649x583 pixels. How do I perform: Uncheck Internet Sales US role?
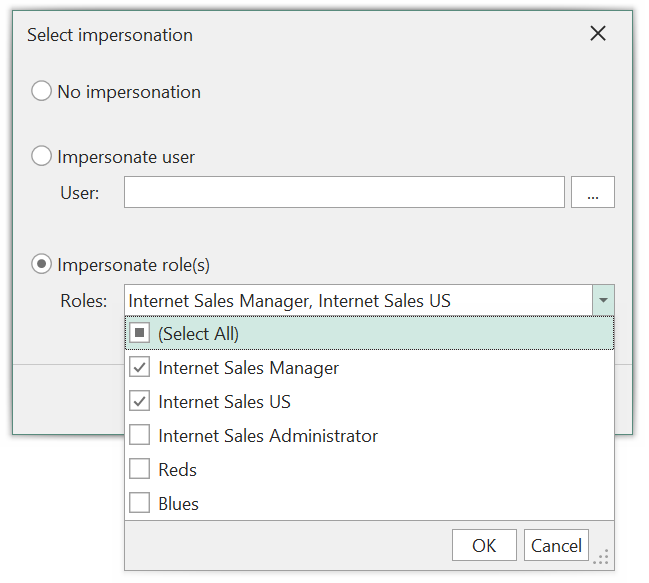pyautogui.click(x=139, y=401)
